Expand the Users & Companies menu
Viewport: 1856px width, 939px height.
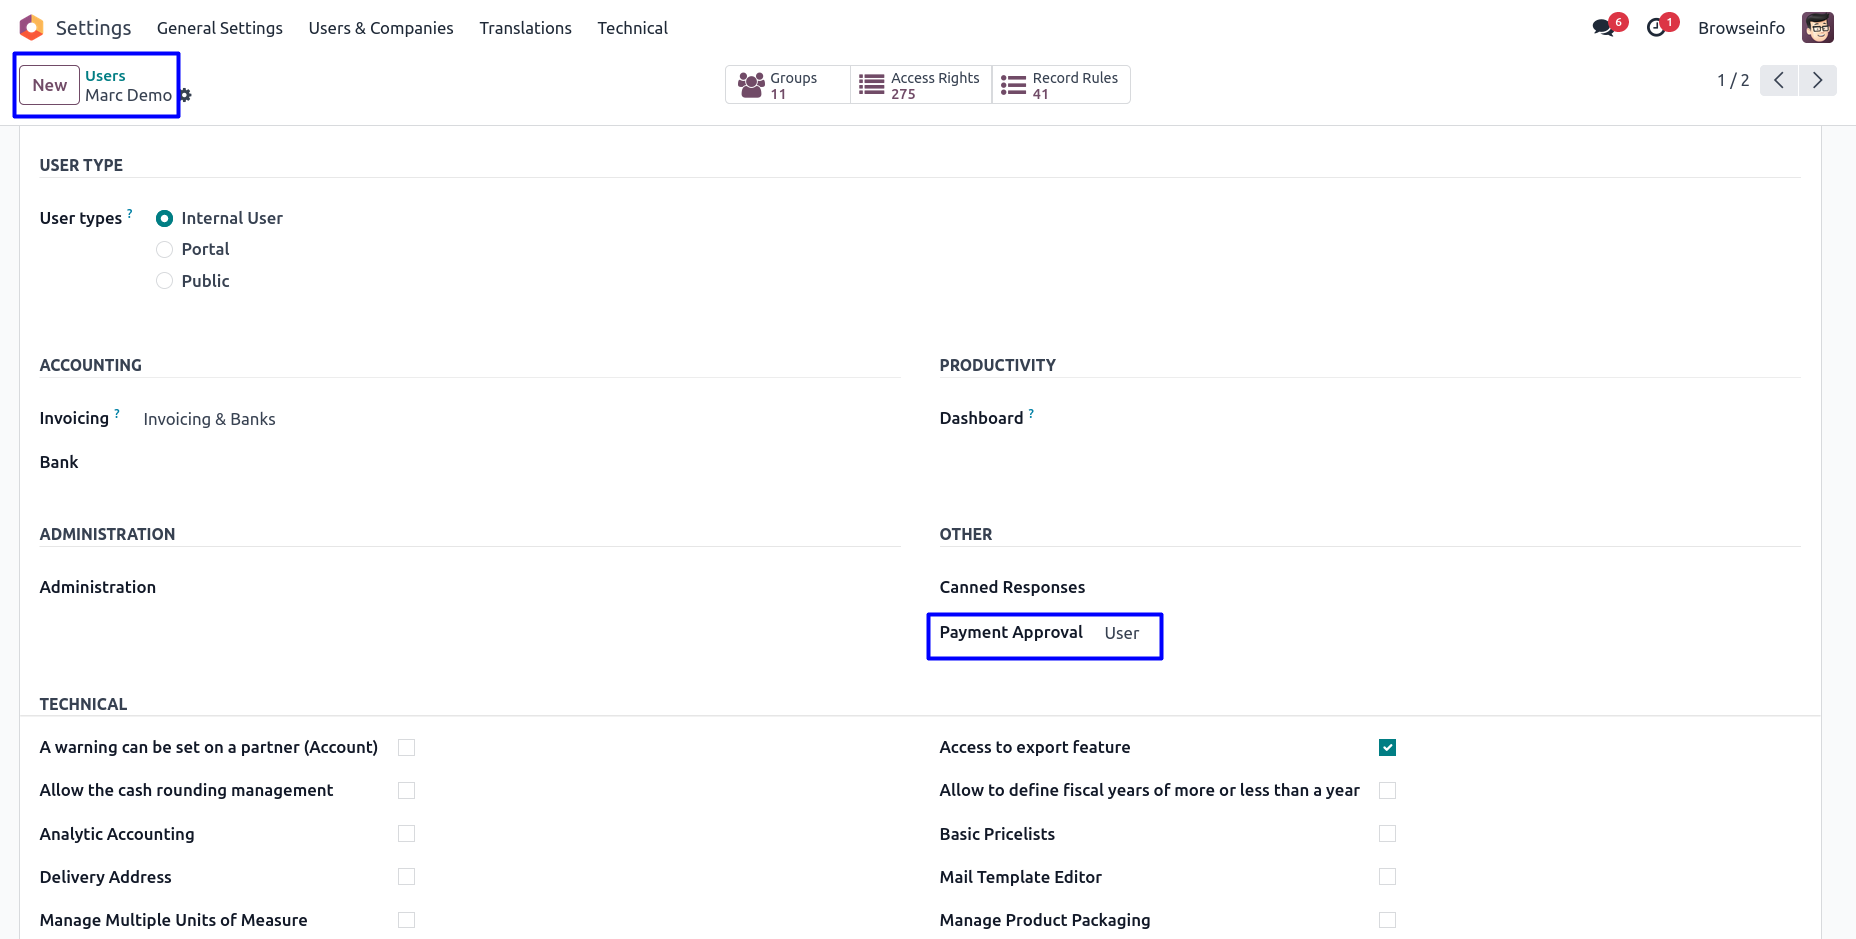(x=381, y=28)
